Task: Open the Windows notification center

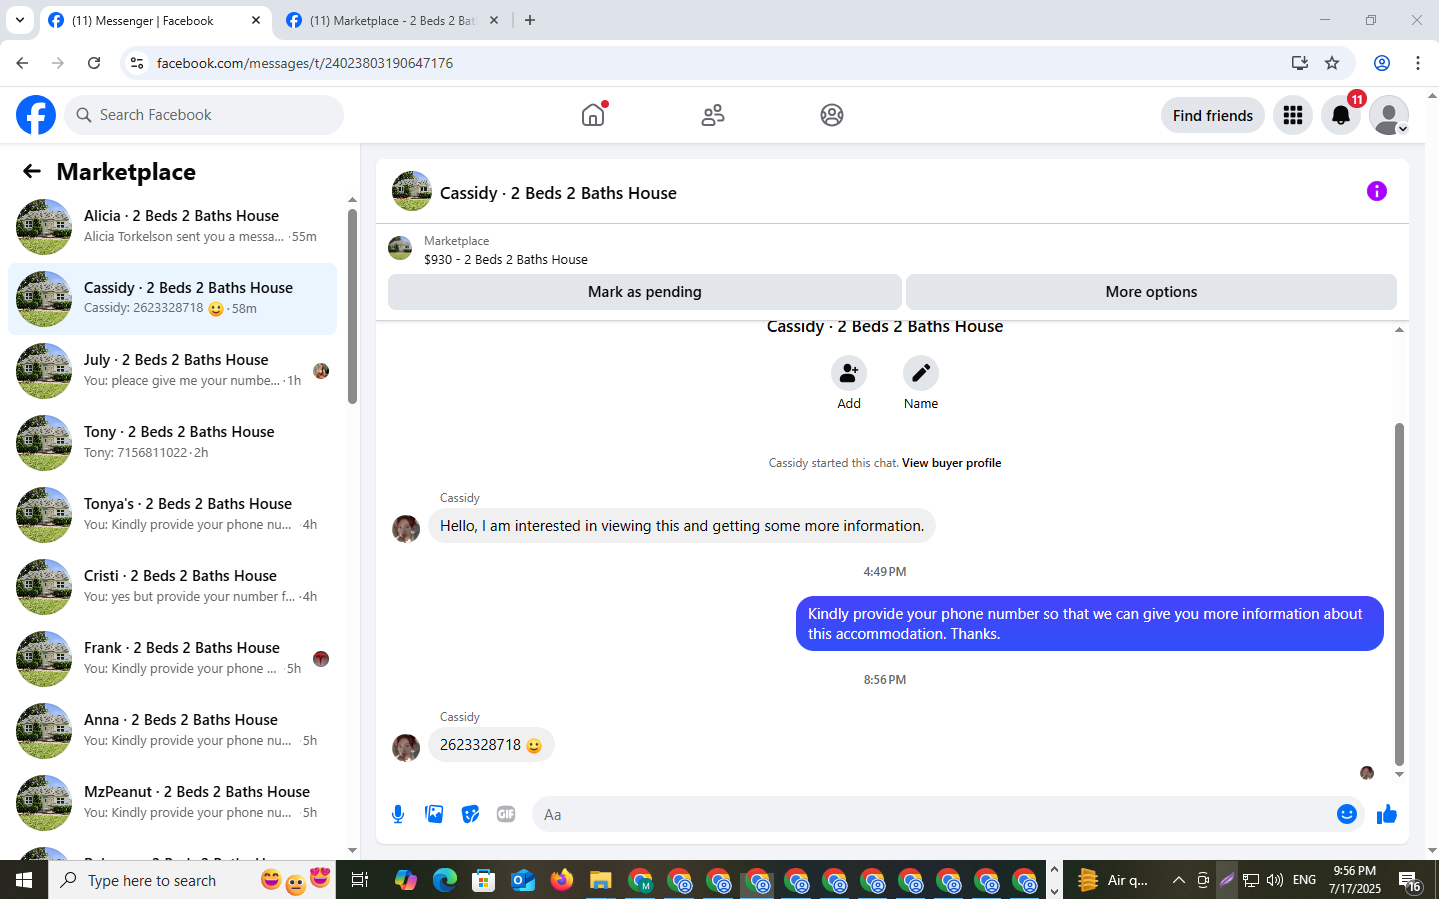Action: (1410, 880)
